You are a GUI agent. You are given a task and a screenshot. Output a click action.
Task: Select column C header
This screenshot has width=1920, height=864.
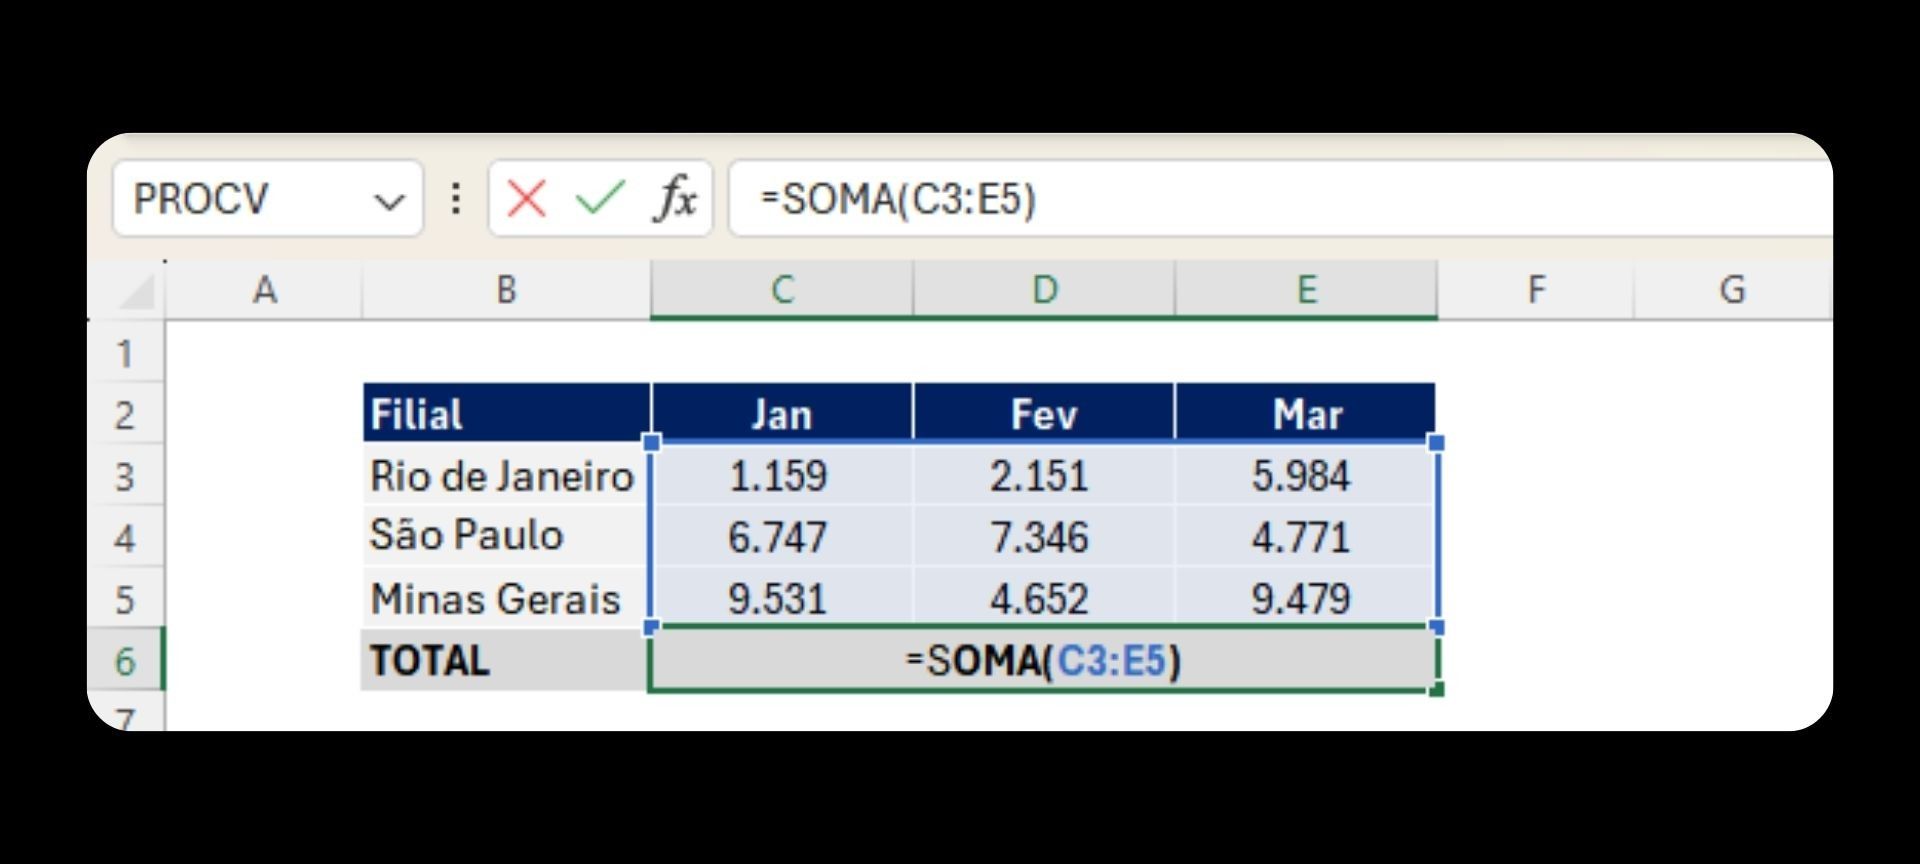pyautogui.click(x=781, y=290)
